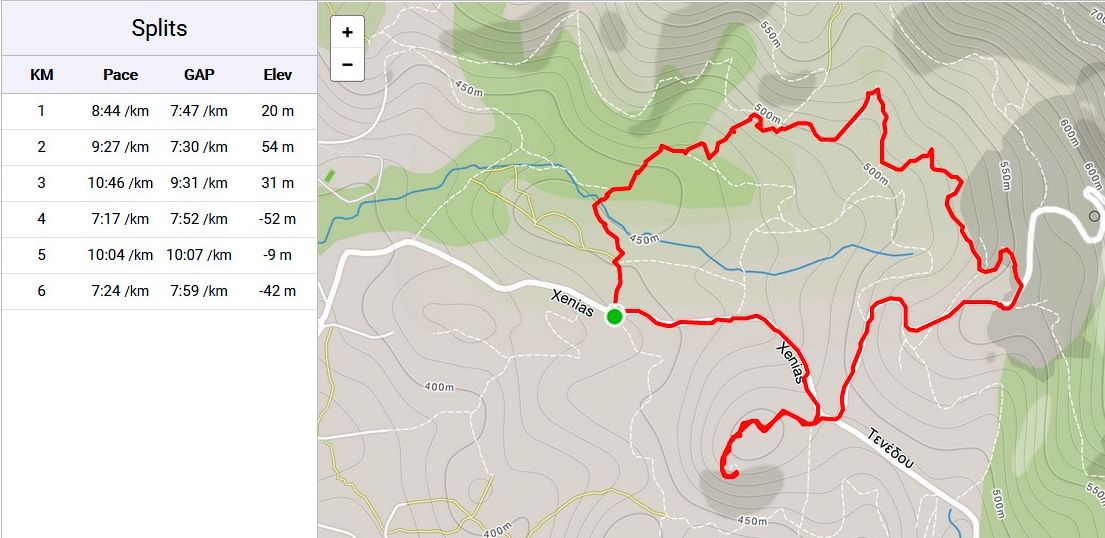Click the northernmost peak of red route
This screenshot has height=538, width=1105.
point(876,91)
